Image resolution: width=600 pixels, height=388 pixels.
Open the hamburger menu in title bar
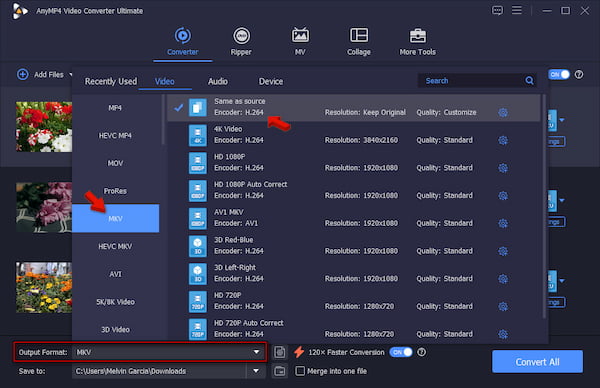[x=517, y=10]
